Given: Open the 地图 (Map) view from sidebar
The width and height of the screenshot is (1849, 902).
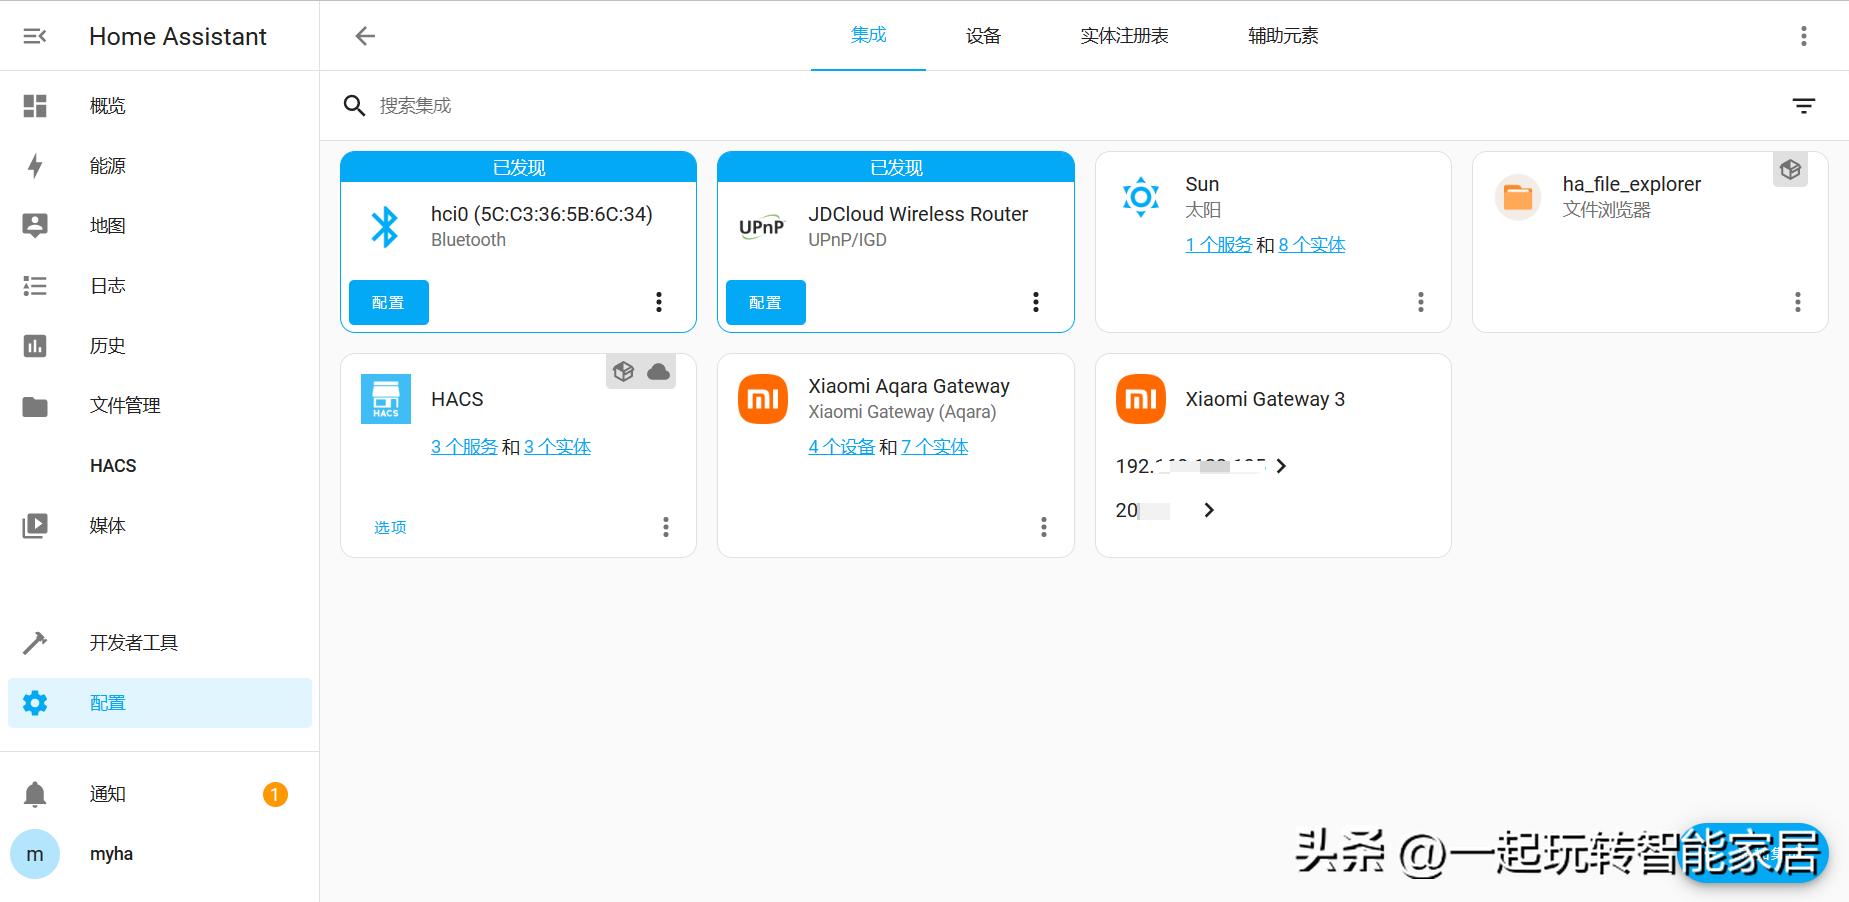Looking at the screenshot, I should 107,225.
